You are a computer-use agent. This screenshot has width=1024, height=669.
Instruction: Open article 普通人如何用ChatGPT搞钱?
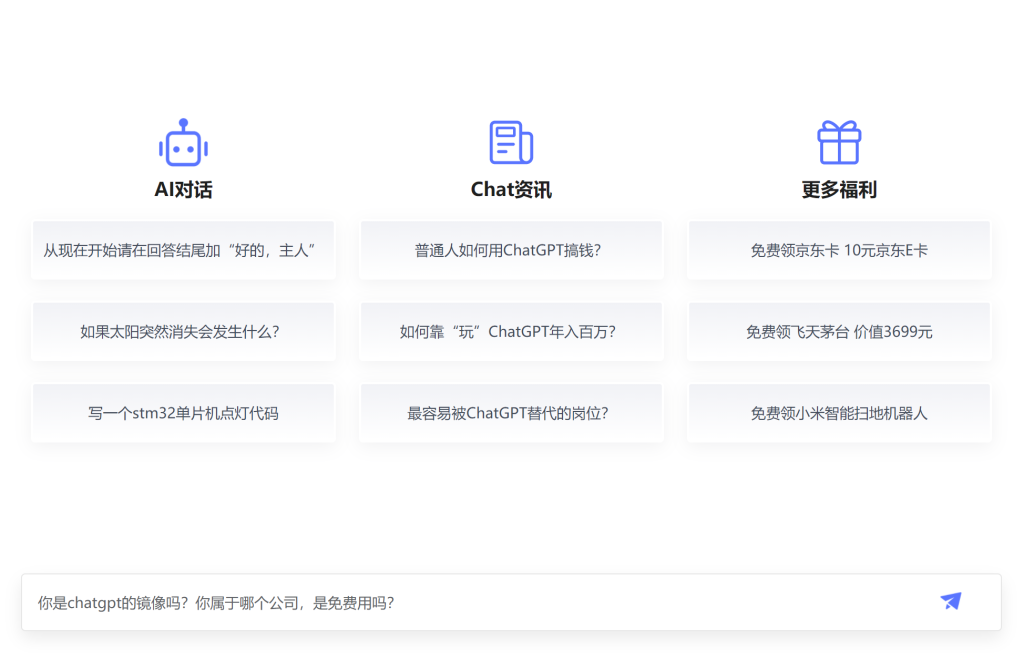click(511, 250)
